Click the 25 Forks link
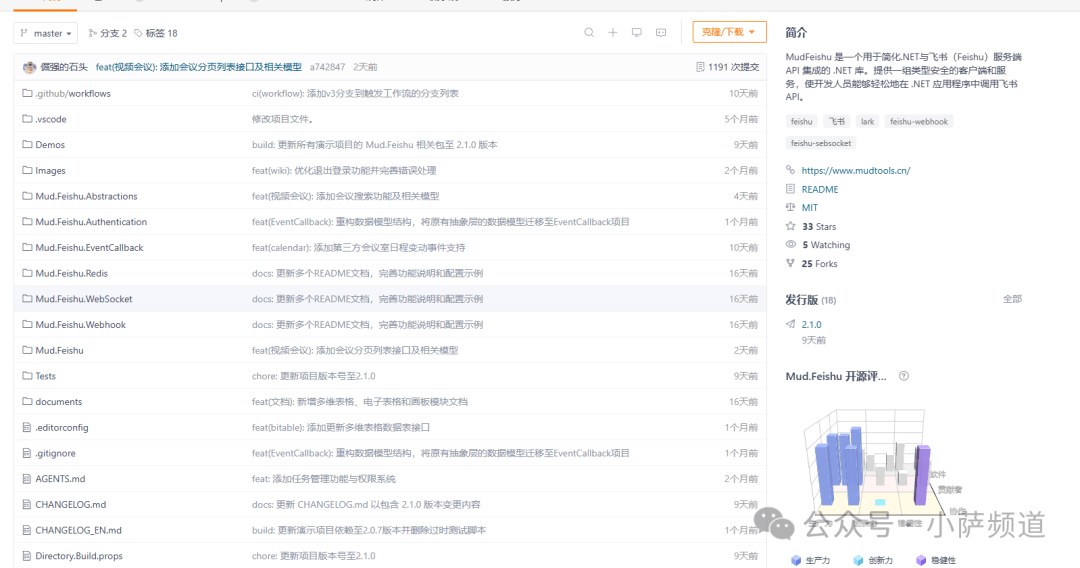1080x568 pixels. pos(820,264)
